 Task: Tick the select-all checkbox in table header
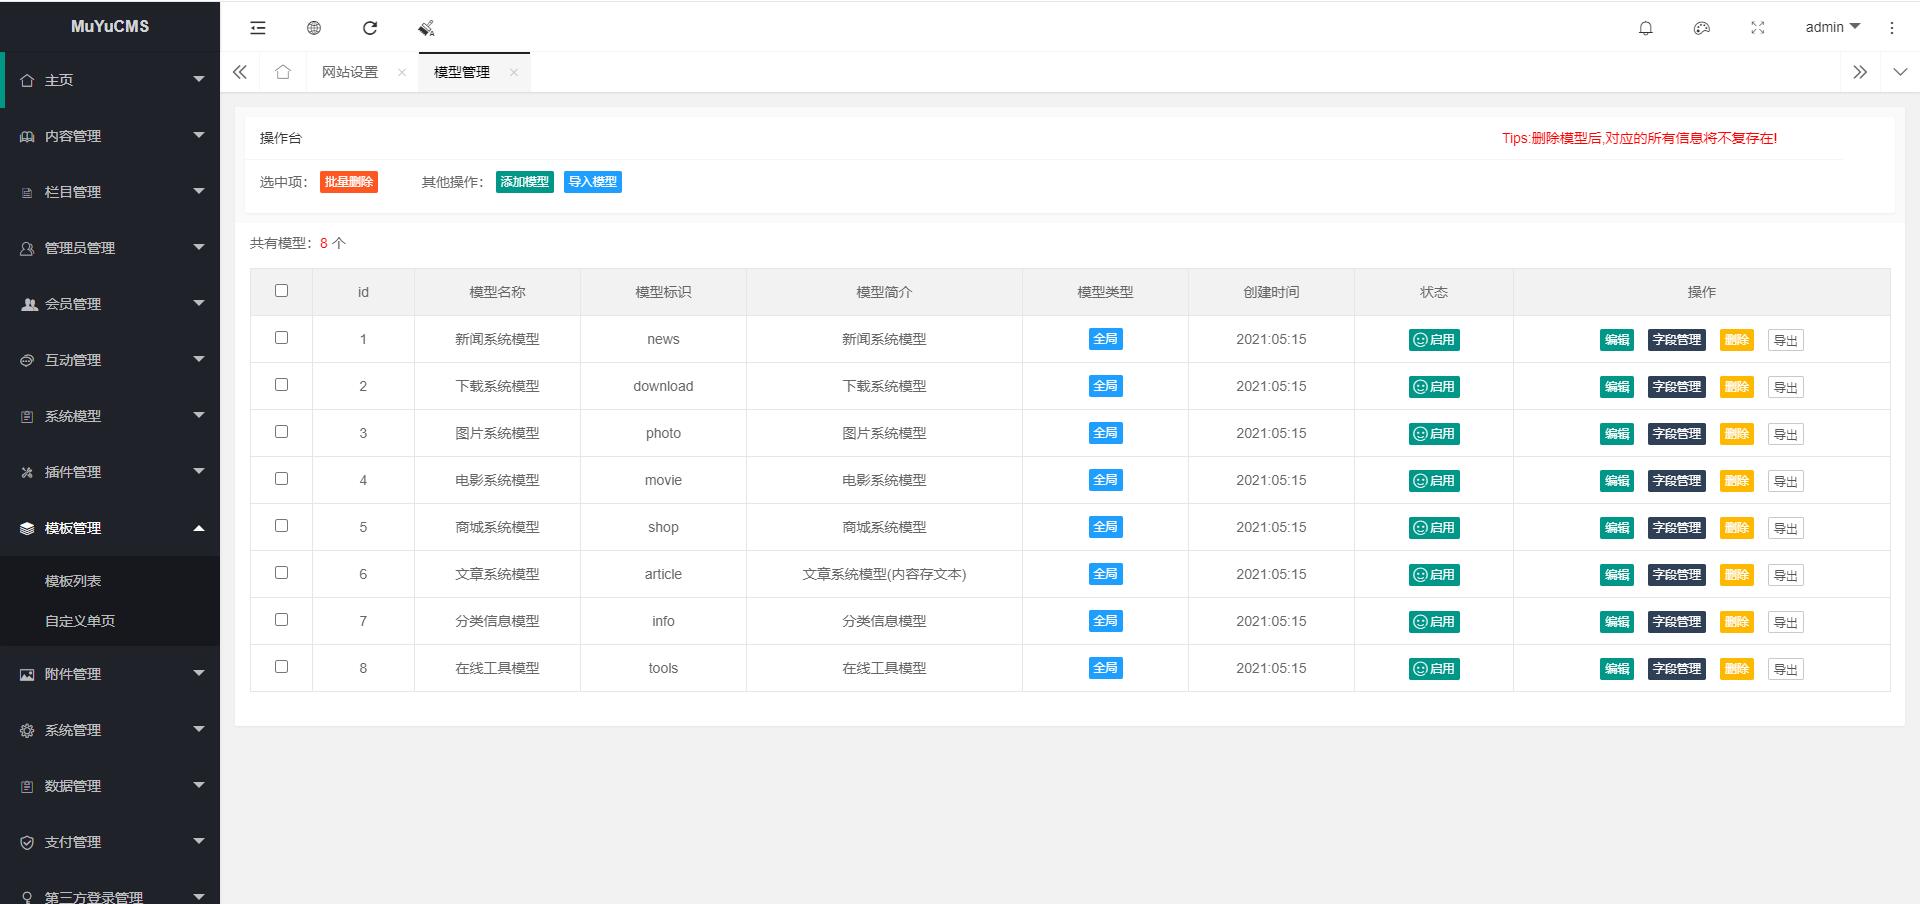pyautogui.click(x=281, y=291)
